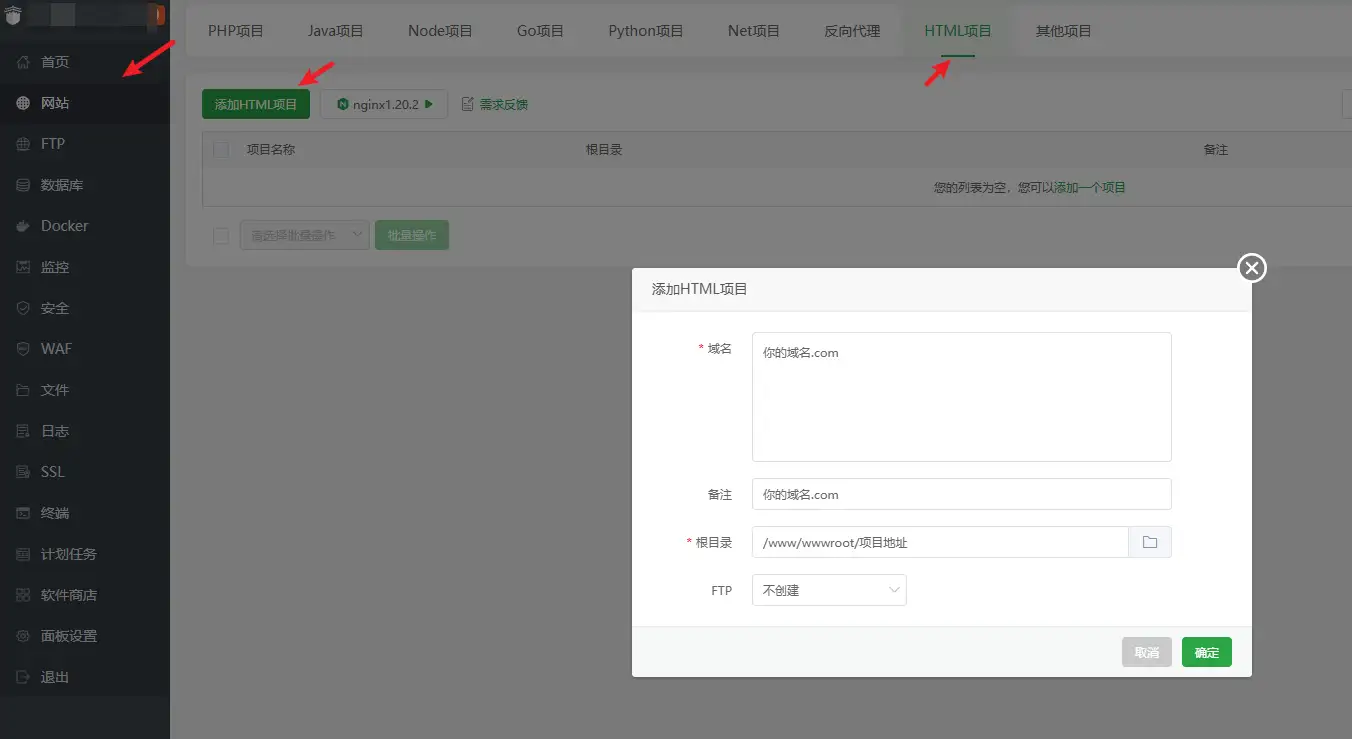Click into the 域名 text area
This screenshot has height=739, width=1352.
pyautogui.click(x=962, y=397)
